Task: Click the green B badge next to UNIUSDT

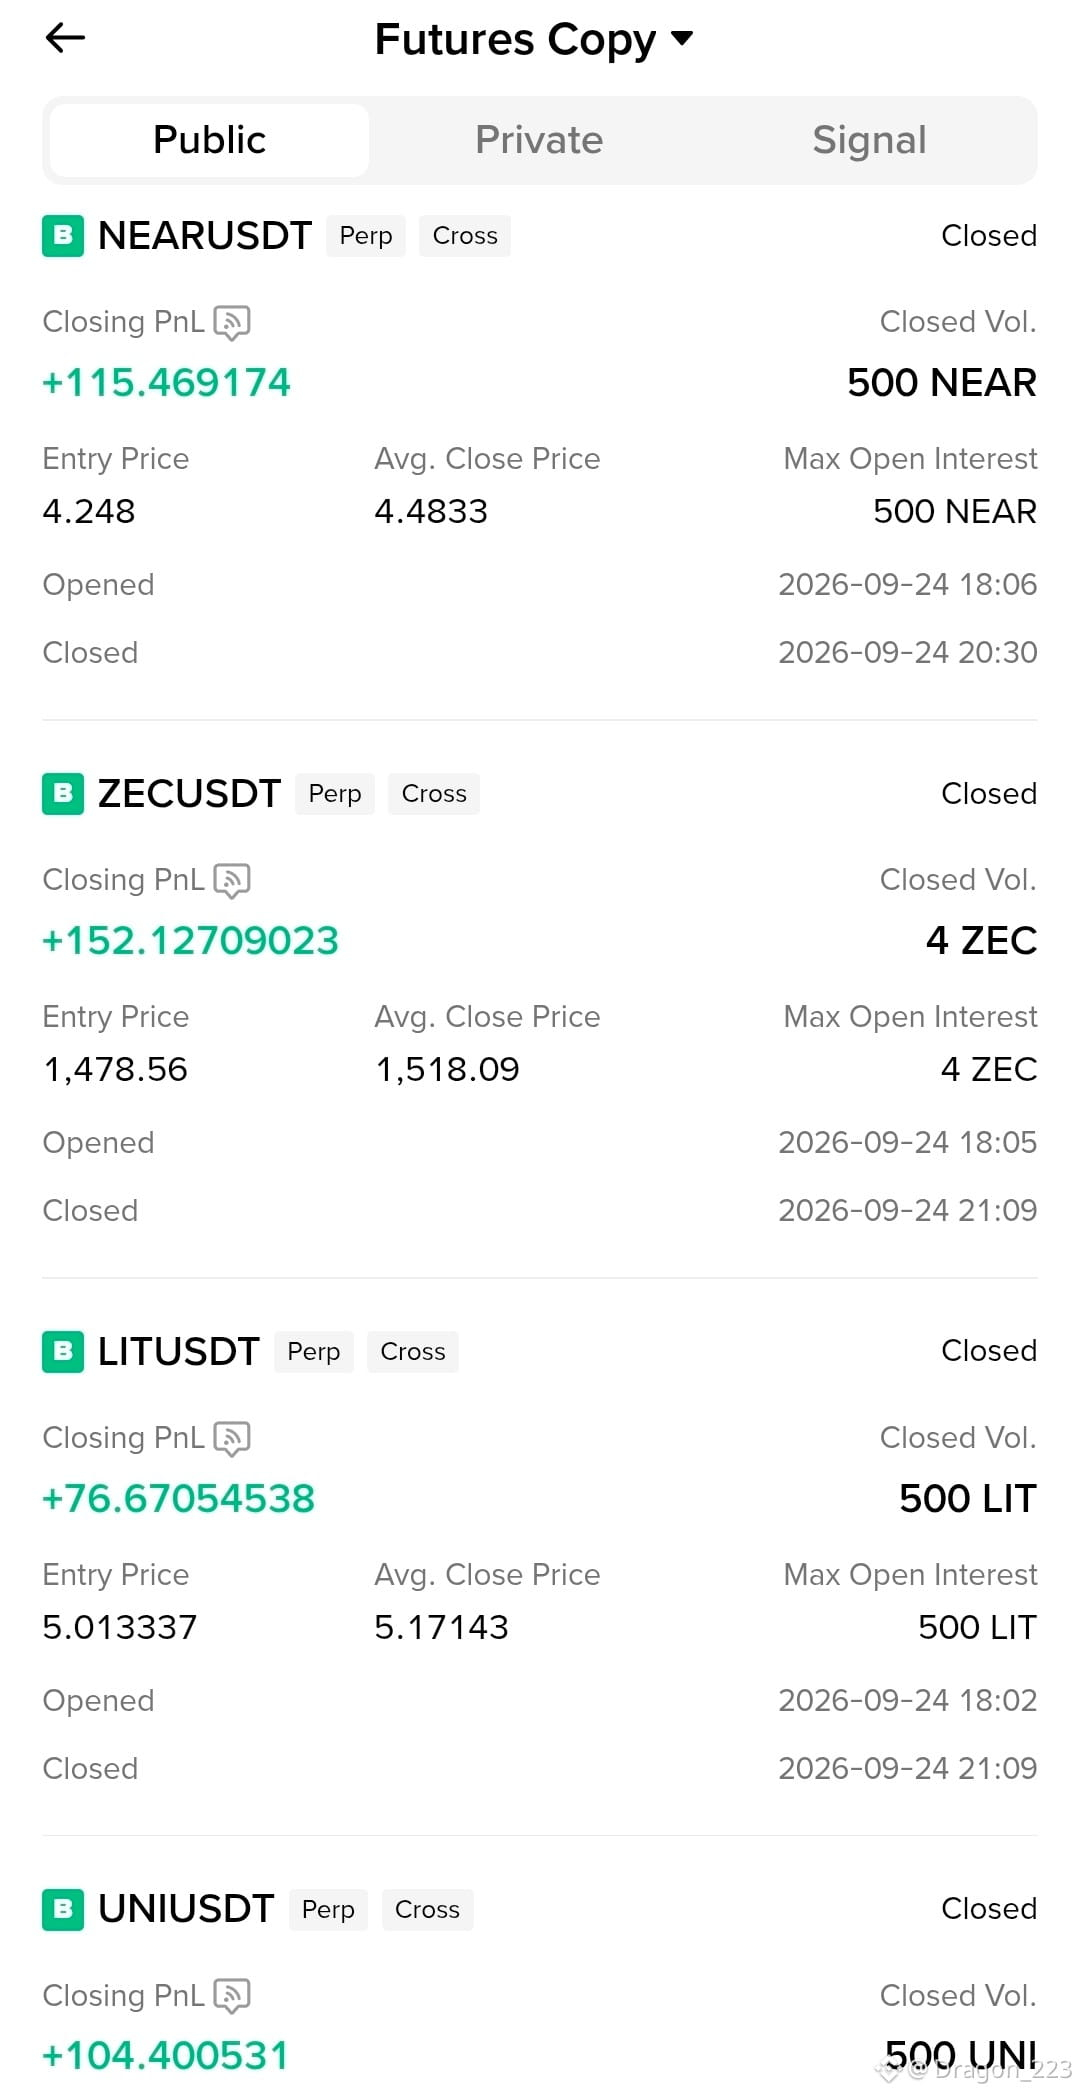Action: pos(63,1910)
